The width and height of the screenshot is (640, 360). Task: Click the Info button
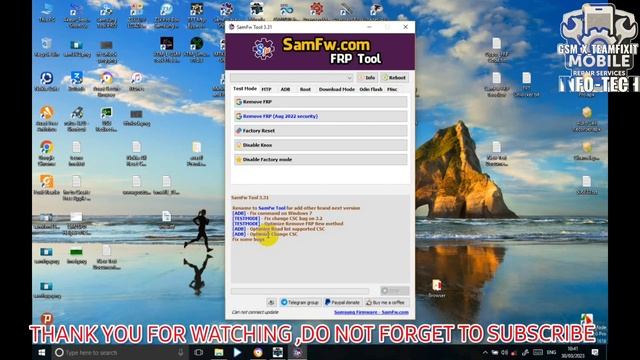click(x=367, y=78)
